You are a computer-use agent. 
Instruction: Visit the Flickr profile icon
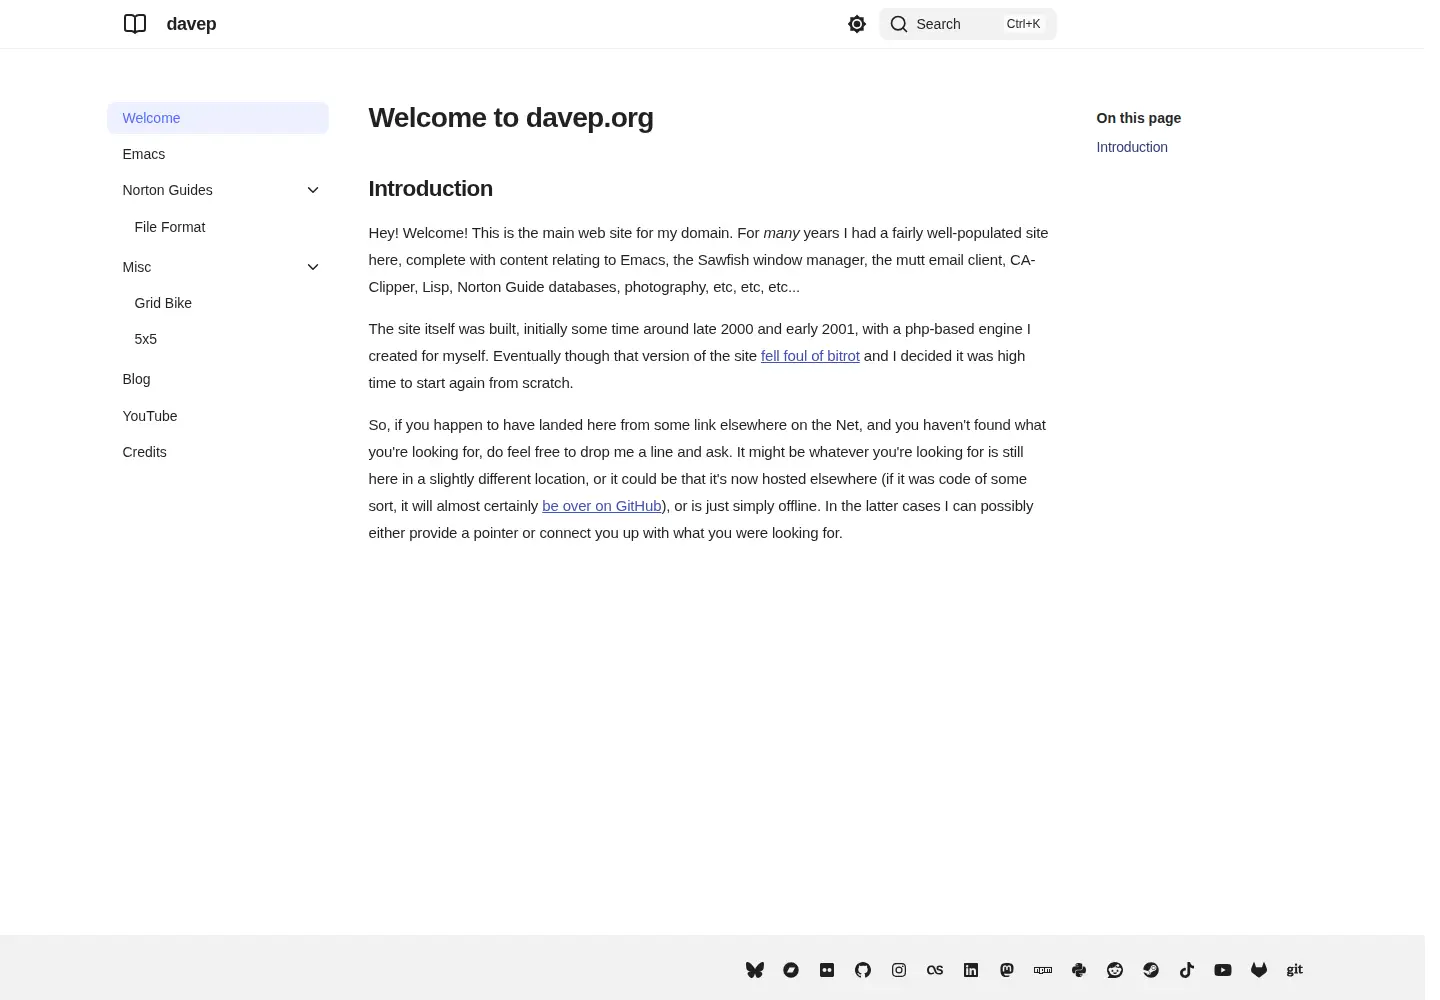click(x=827, y=970)
